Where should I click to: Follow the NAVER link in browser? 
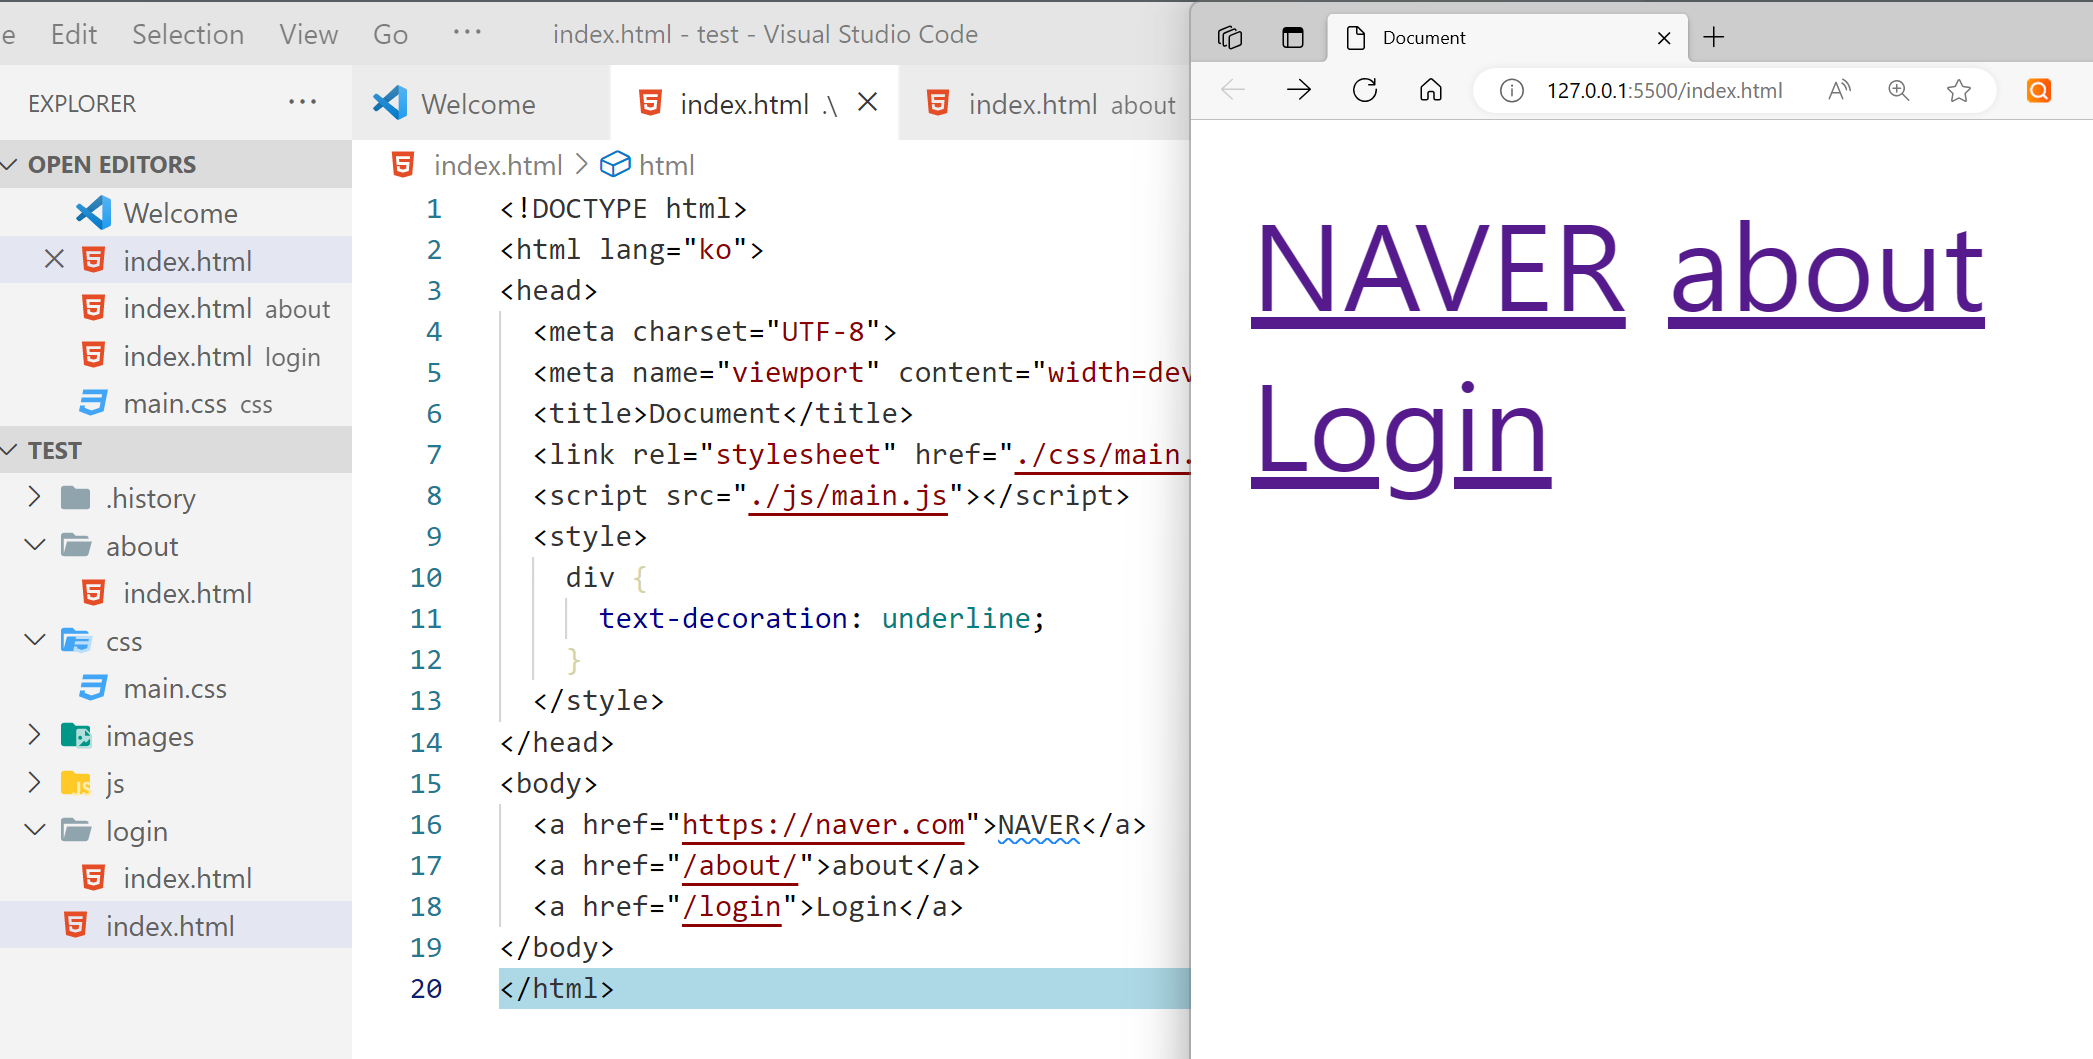point(1438,270)
